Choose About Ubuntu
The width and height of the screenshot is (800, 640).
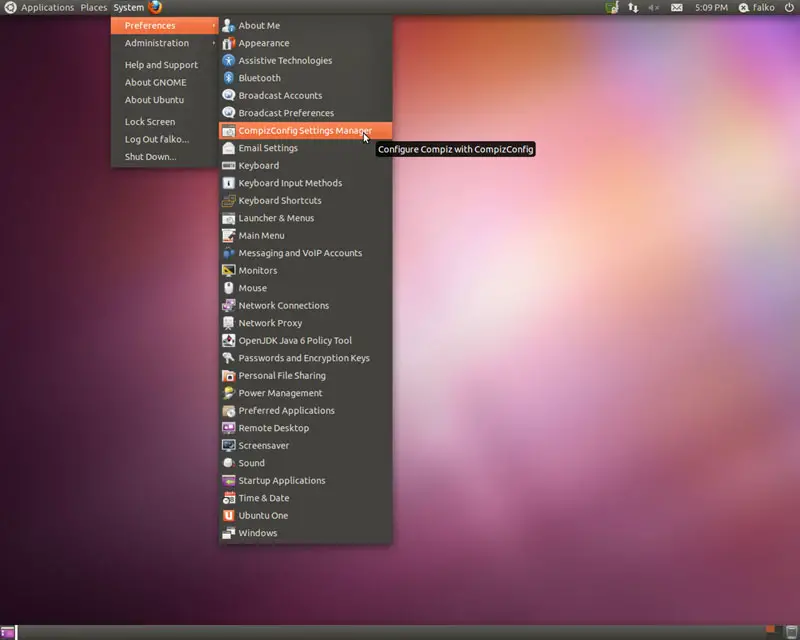point(165,100)
